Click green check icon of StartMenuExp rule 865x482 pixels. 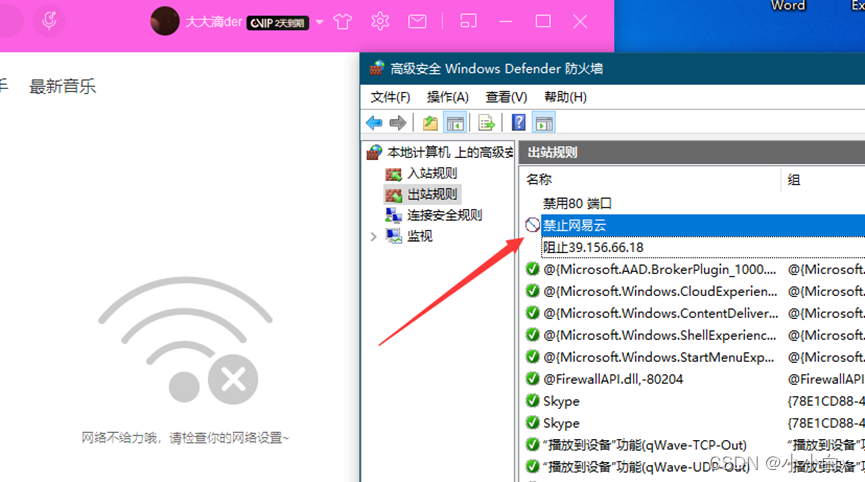[532, 357]
